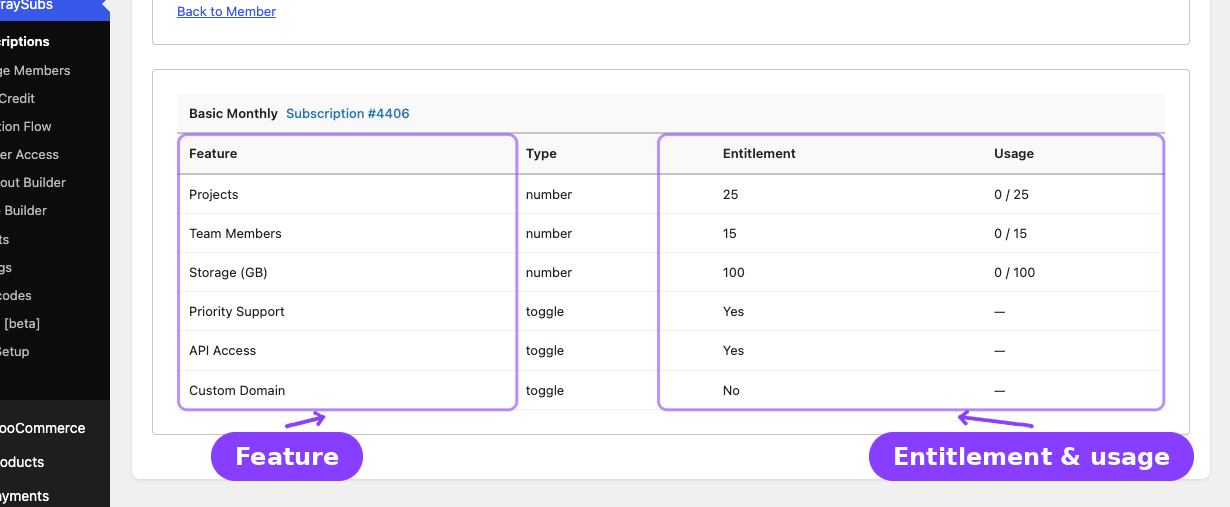
Task: Select the Custom Domain feature cell
Action: [x=237, y=390]
